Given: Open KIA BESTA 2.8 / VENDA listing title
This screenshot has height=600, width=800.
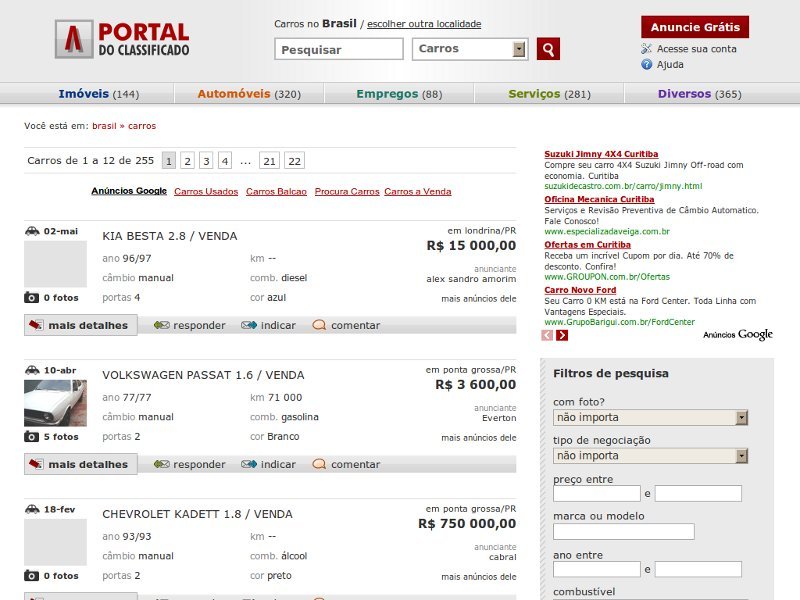Looking at the screenshot, I should click(170, 236).
